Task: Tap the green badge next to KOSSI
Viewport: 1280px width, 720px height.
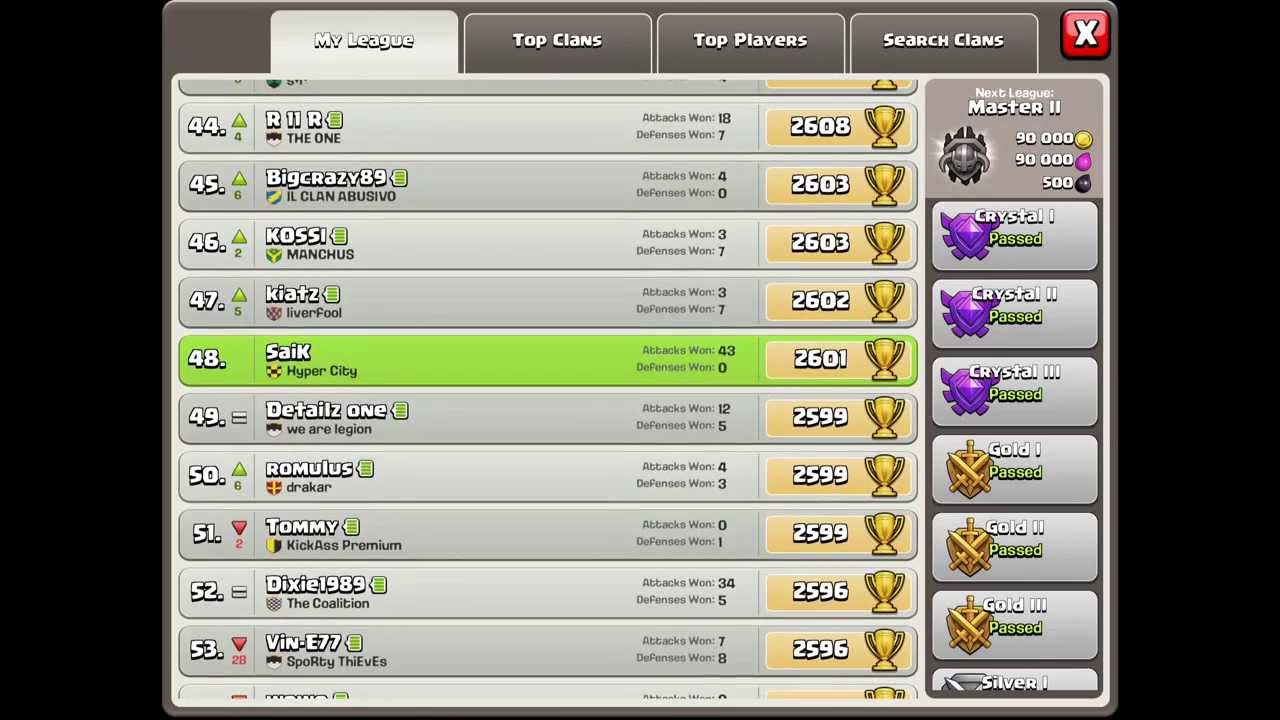Action: click(x=339, y=236)
